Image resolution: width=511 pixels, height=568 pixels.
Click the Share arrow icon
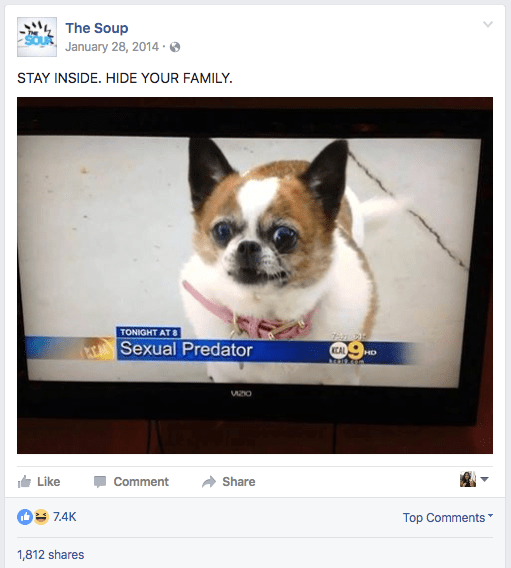[209, 482]
